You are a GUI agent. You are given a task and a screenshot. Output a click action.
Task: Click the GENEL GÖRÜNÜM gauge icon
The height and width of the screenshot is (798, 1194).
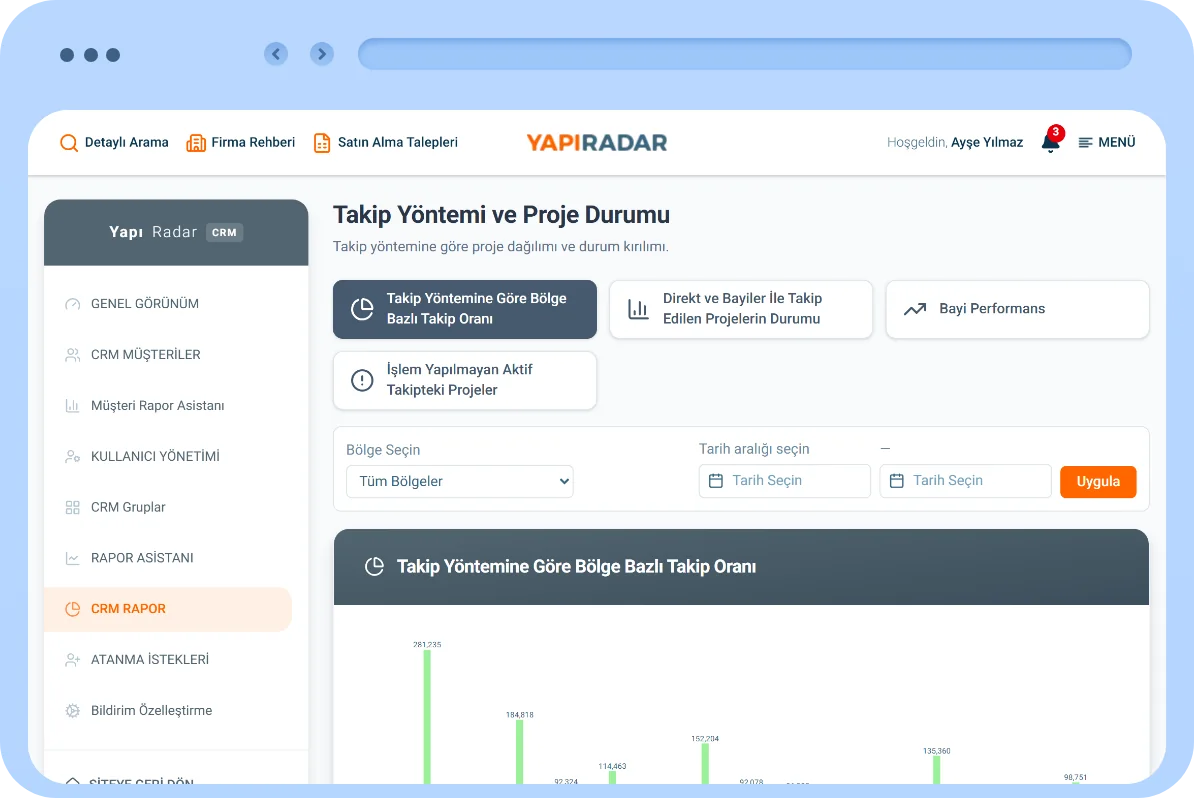(x=72, y=304)
